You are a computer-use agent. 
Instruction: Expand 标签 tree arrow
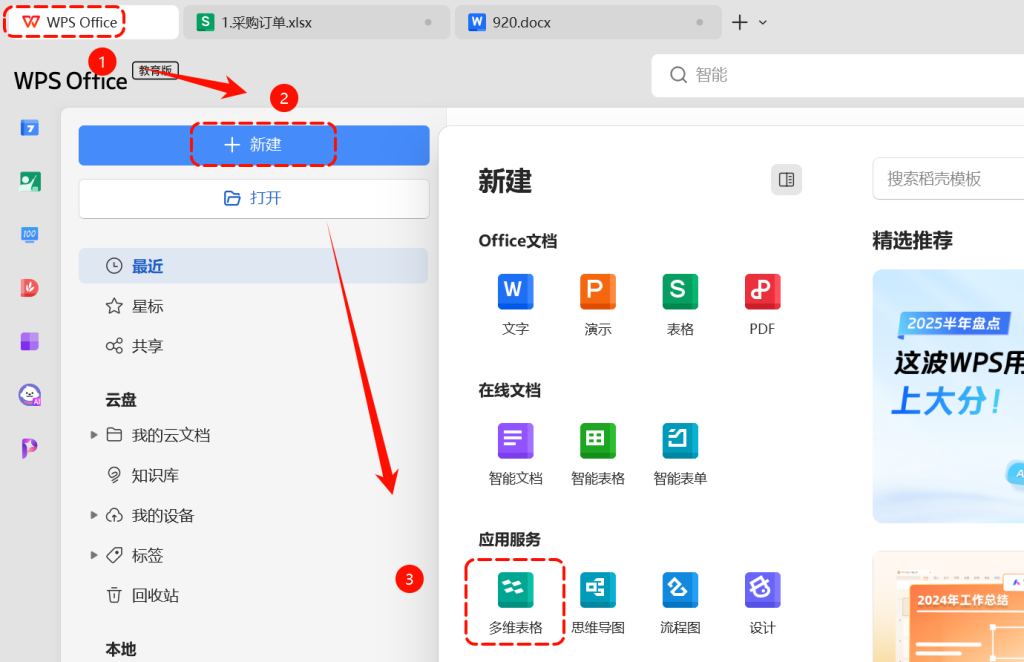94,555
